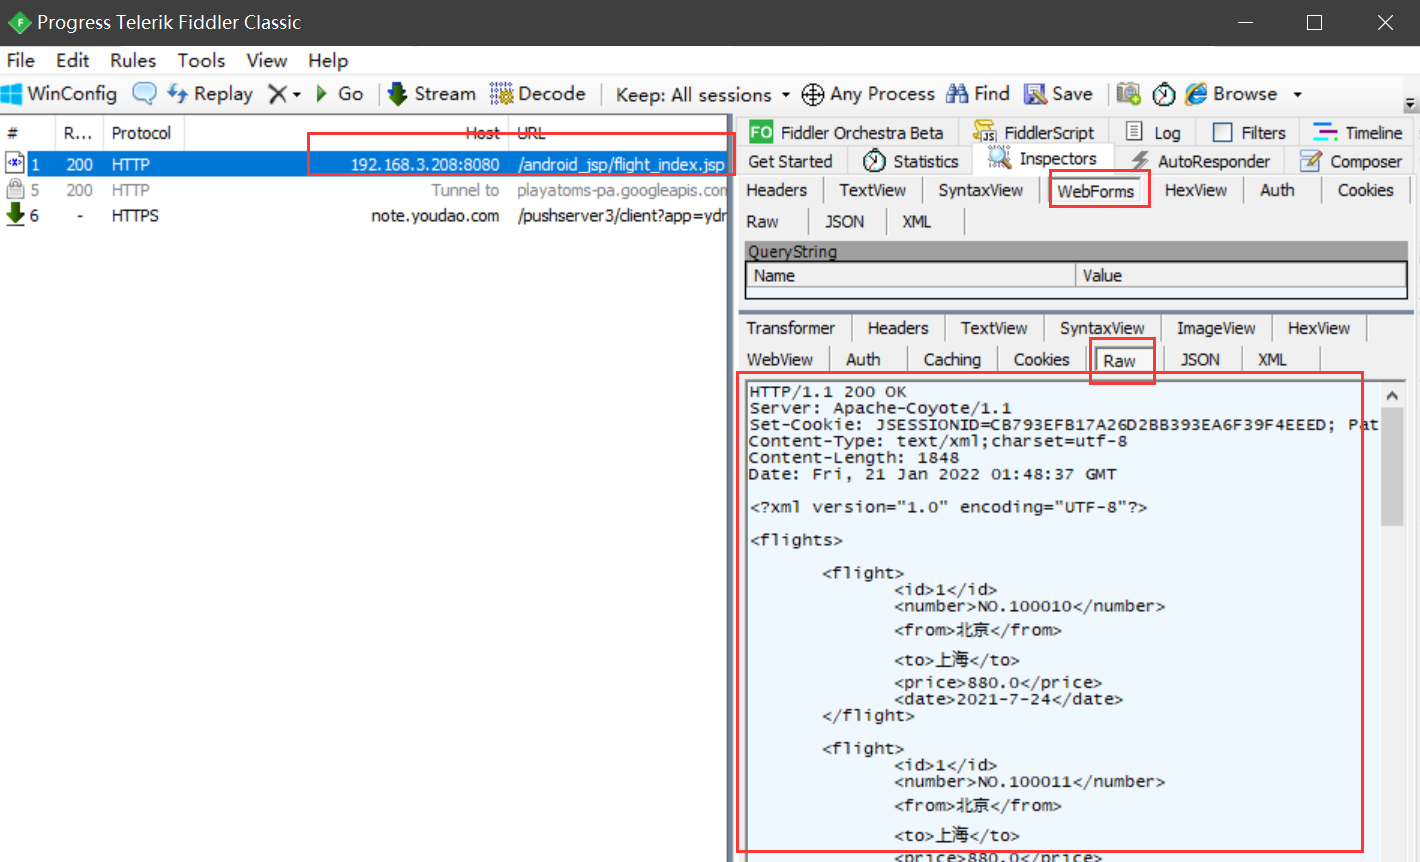Image resolution: width=1420 pixels, height=862 pixels.
Task: Click the Replay arrows icon
Action: pos(177,94)
